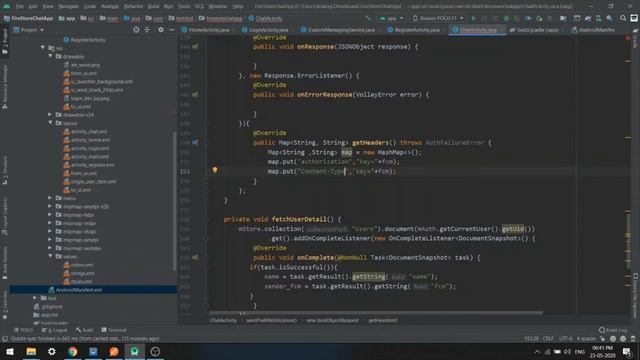Click override gutter icon beside onErrorResponse
The image size is (640, 360).
pyautogui.click(x=195, y=94)
